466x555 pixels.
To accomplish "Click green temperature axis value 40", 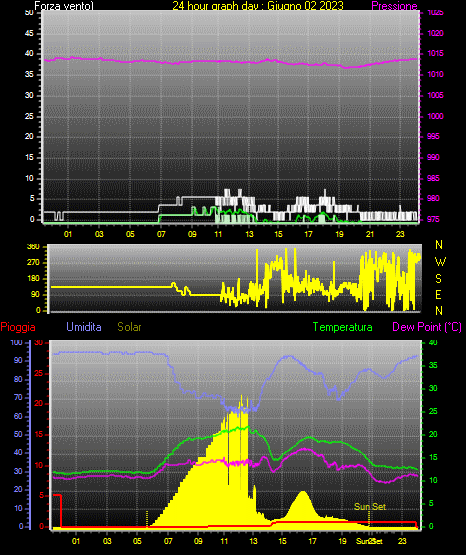I will (x=433, y=342).
